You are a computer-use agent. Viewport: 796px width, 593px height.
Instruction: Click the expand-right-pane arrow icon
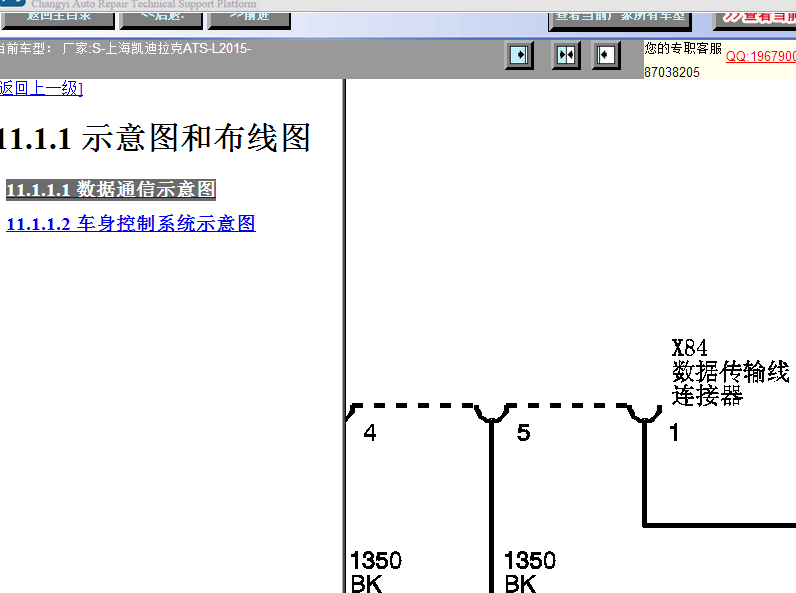[x=606, y=55]
